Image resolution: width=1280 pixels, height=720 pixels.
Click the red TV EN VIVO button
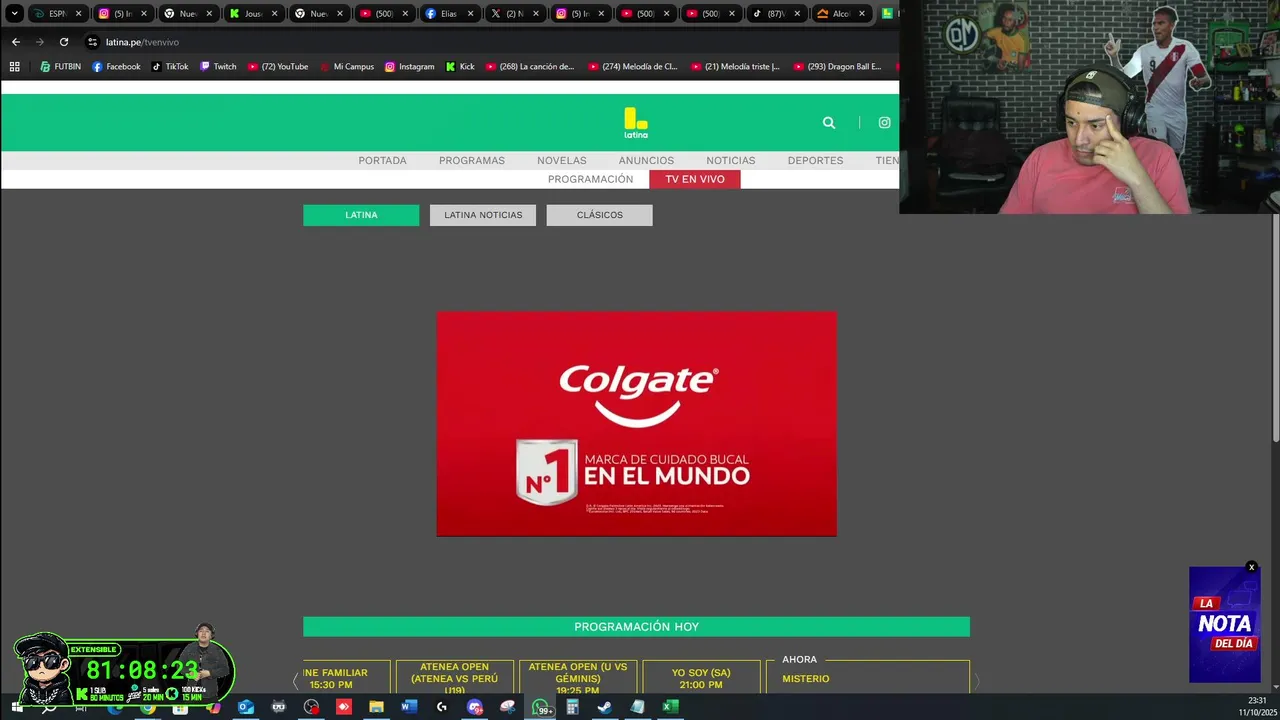[695, 179]
